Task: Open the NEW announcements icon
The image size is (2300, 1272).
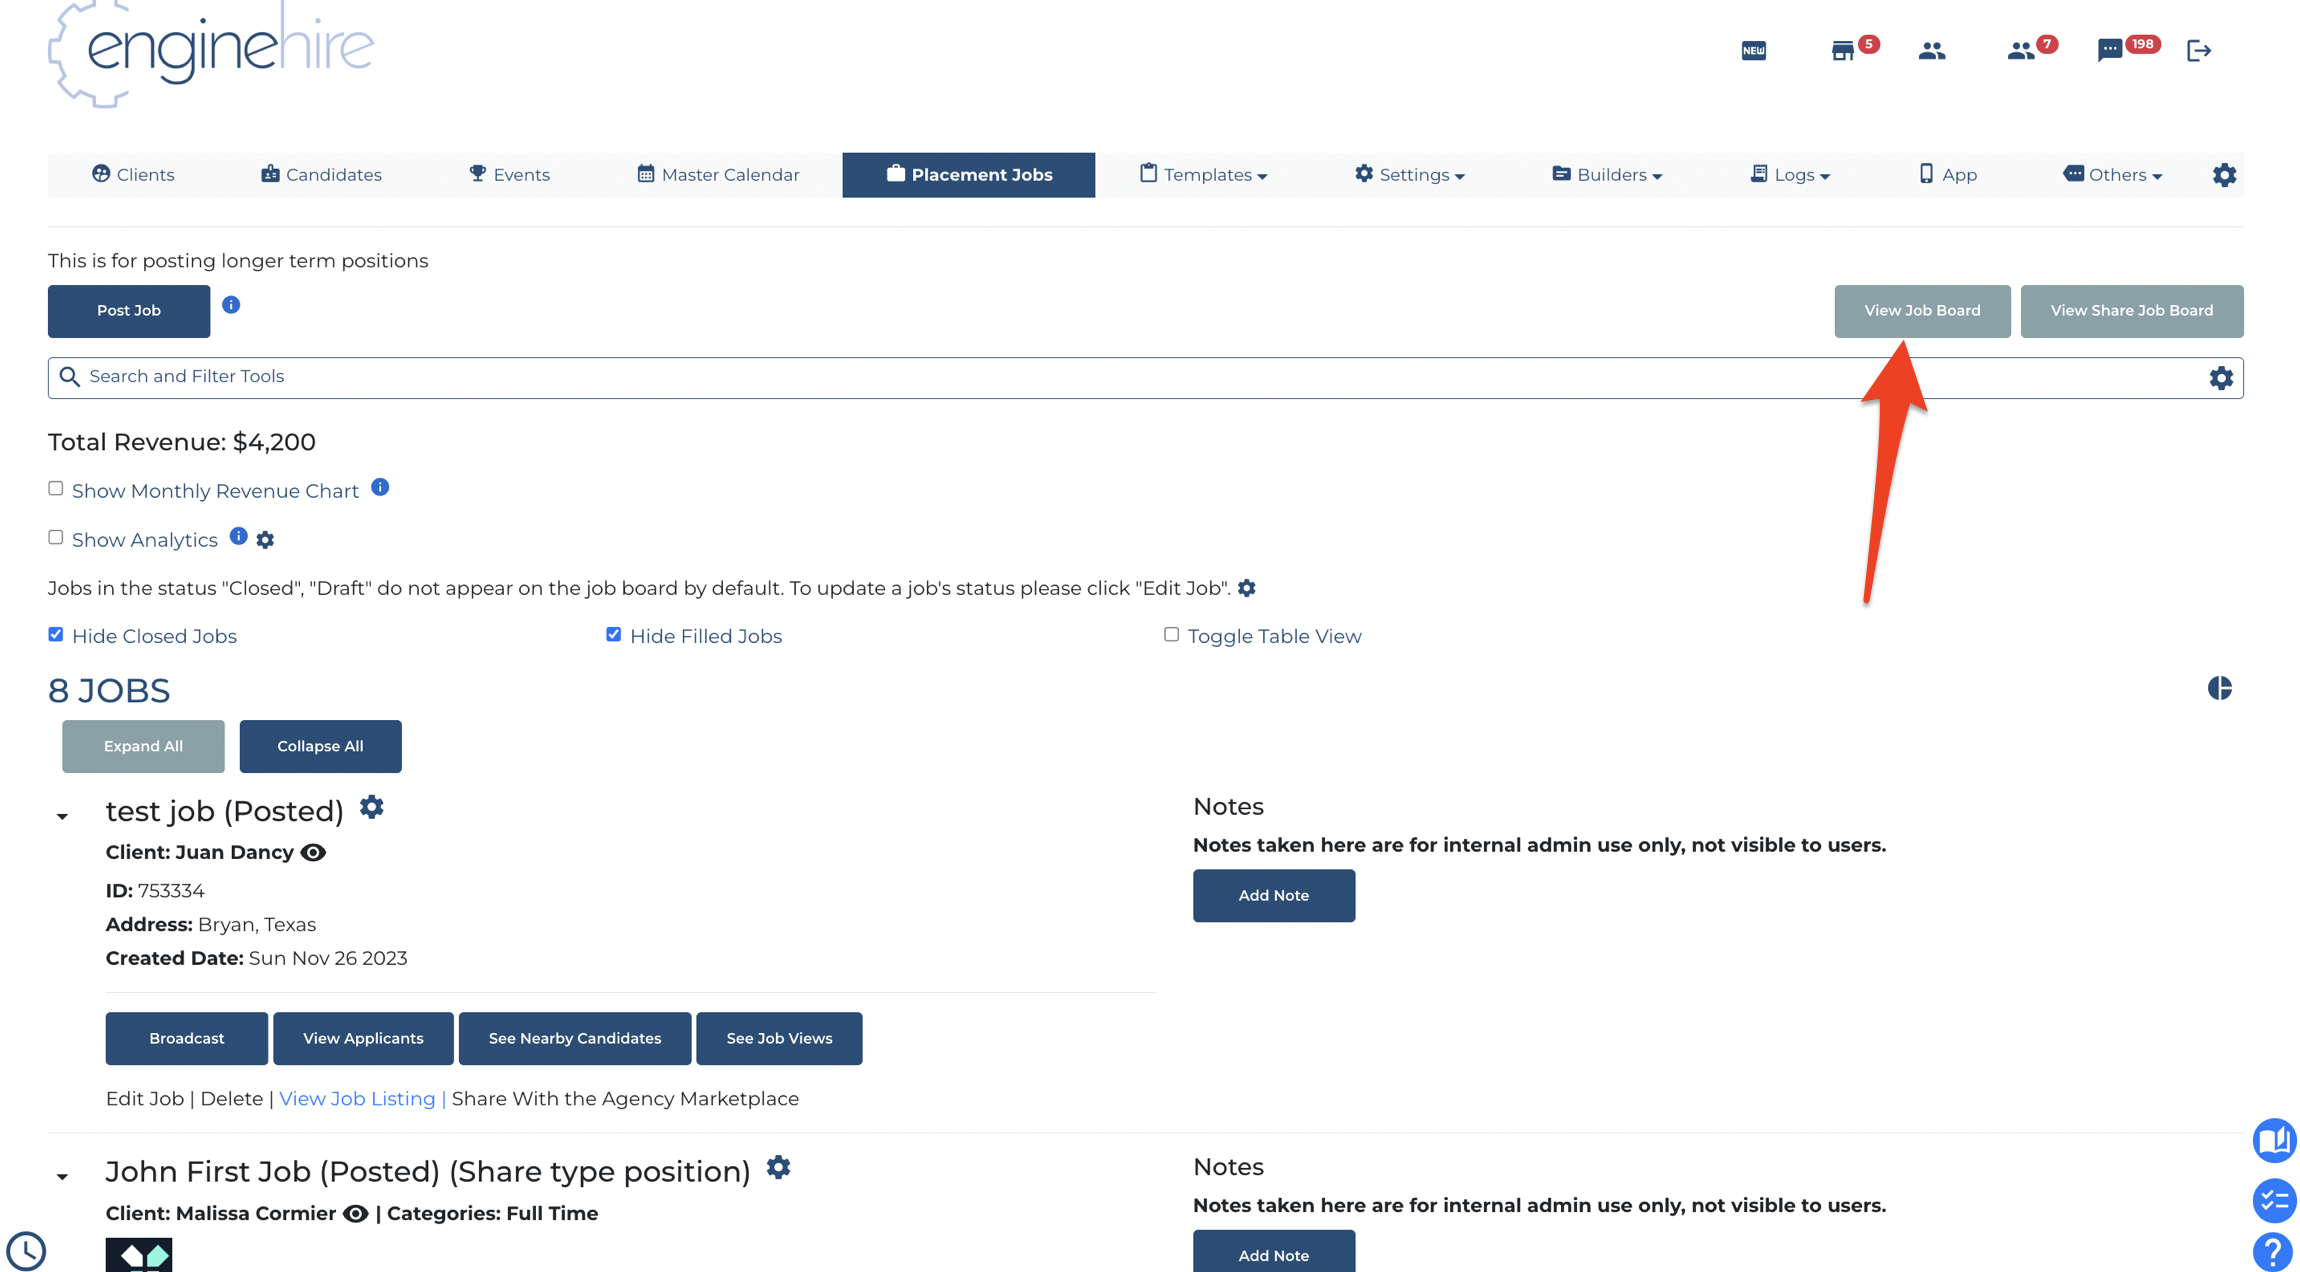Action: click(1753, 50)
